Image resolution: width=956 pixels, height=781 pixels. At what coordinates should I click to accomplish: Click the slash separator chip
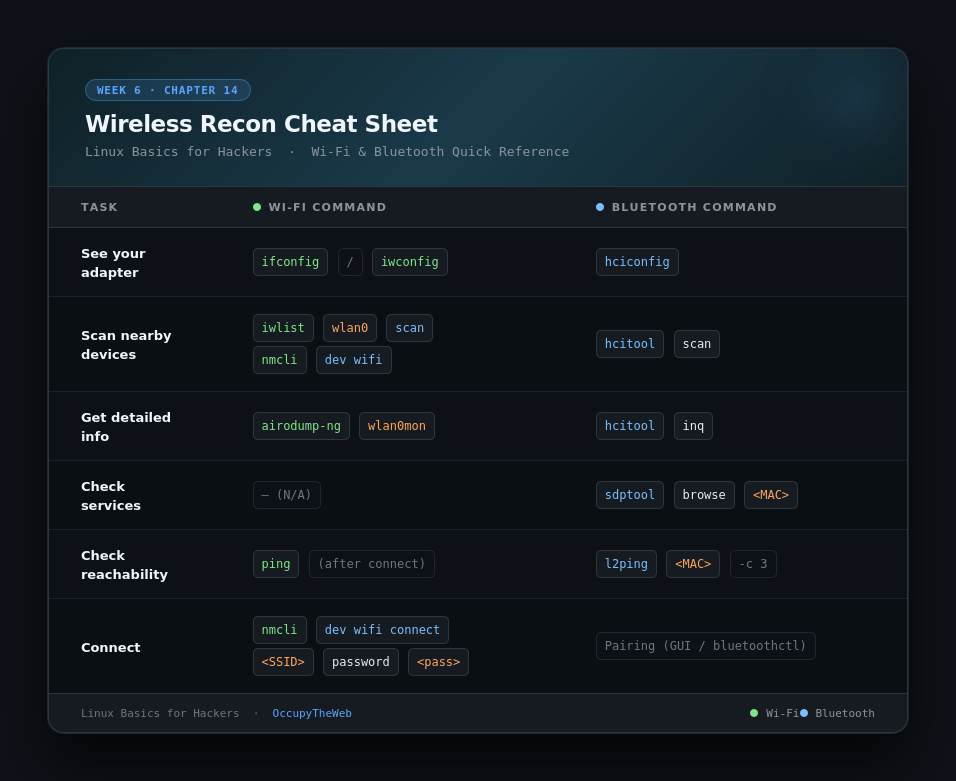[350, 262]
